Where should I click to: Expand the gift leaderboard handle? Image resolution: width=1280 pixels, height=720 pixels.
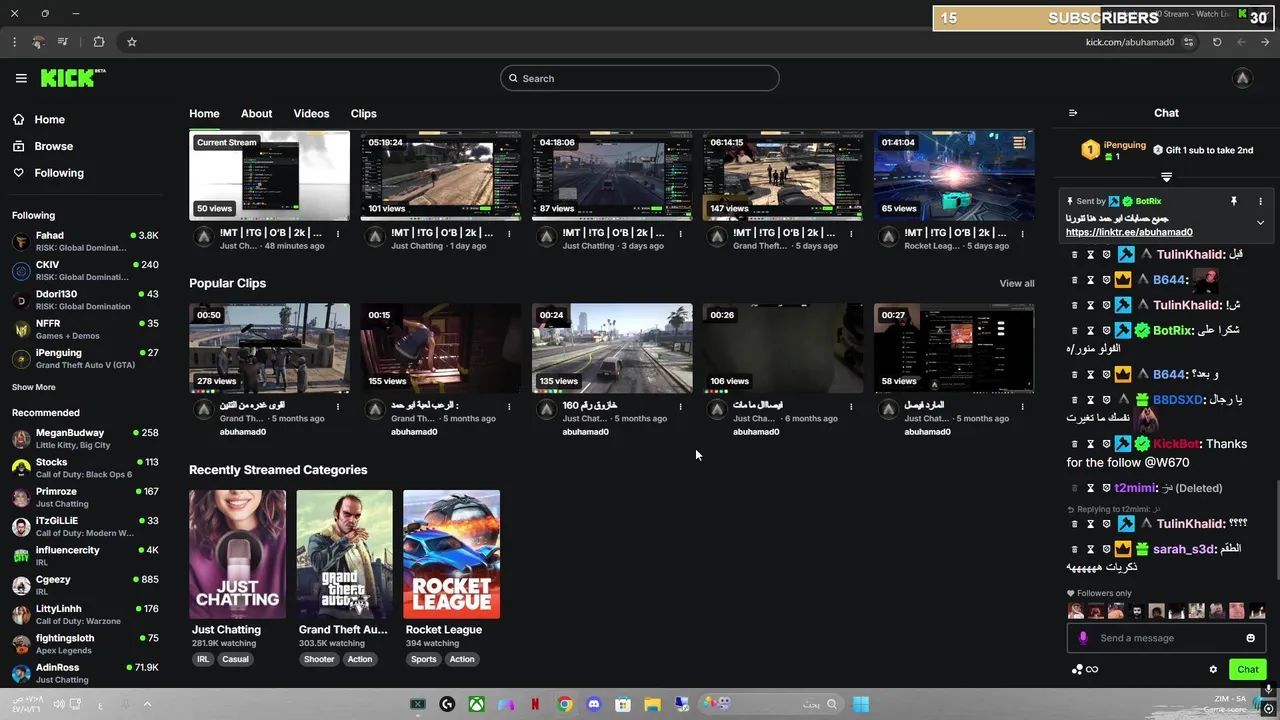pos(1166,177)
